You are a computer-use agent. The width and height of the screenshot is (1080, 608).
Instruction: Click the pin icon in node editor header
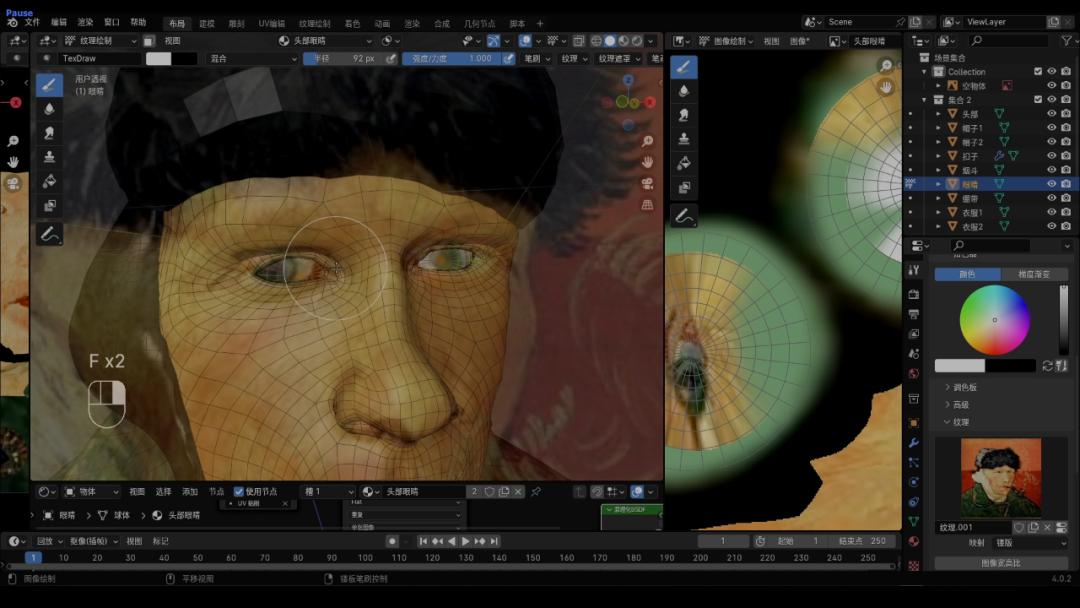536,492
